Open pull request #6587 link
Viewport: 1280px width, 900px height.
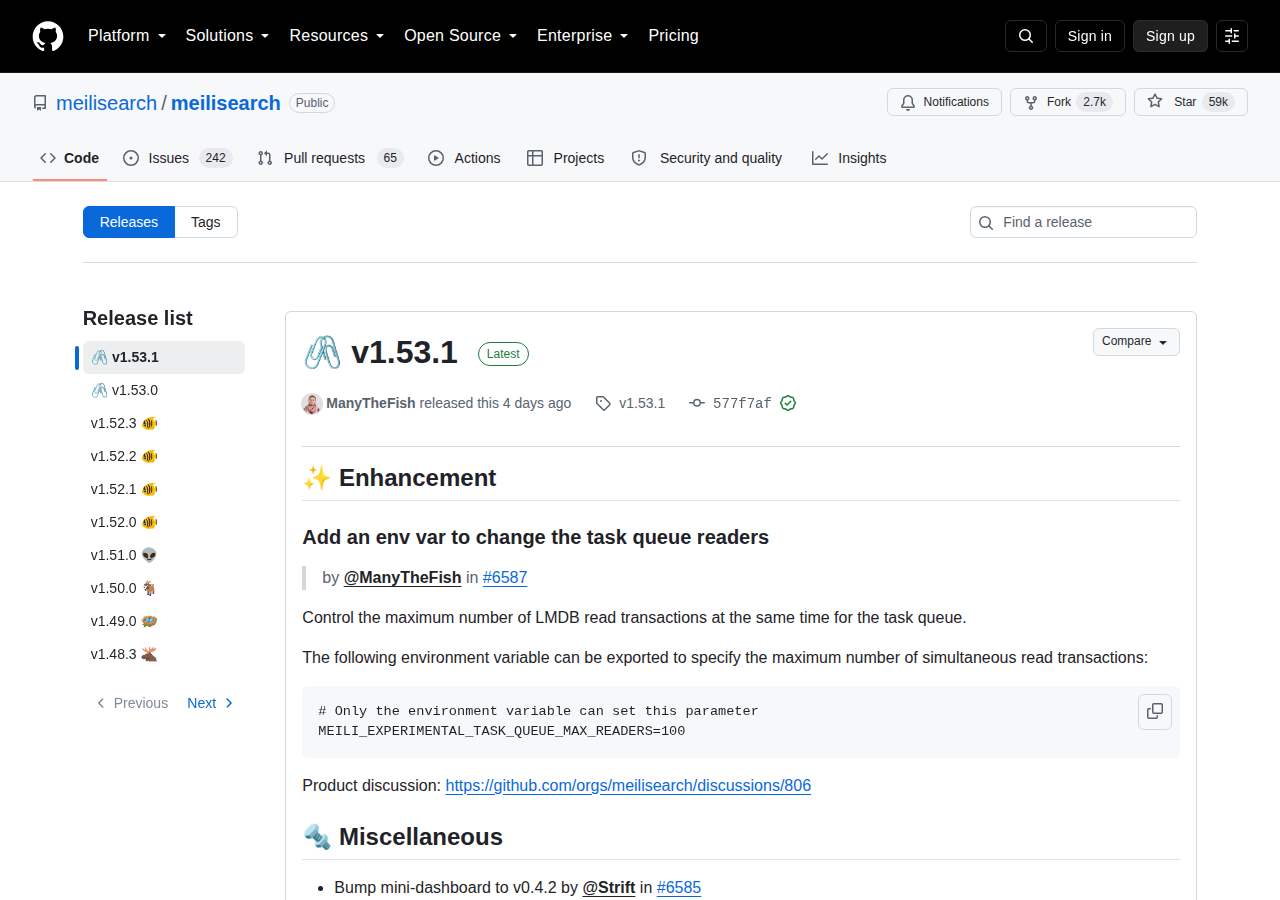(x=505, y=577)
